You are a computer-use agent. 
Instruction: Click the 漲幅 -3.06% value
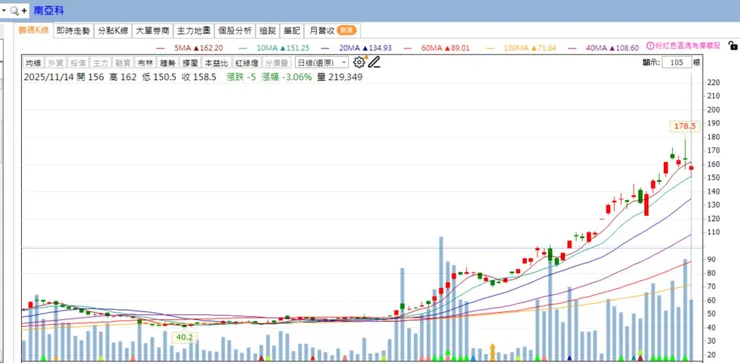click(x=287, y=77)
